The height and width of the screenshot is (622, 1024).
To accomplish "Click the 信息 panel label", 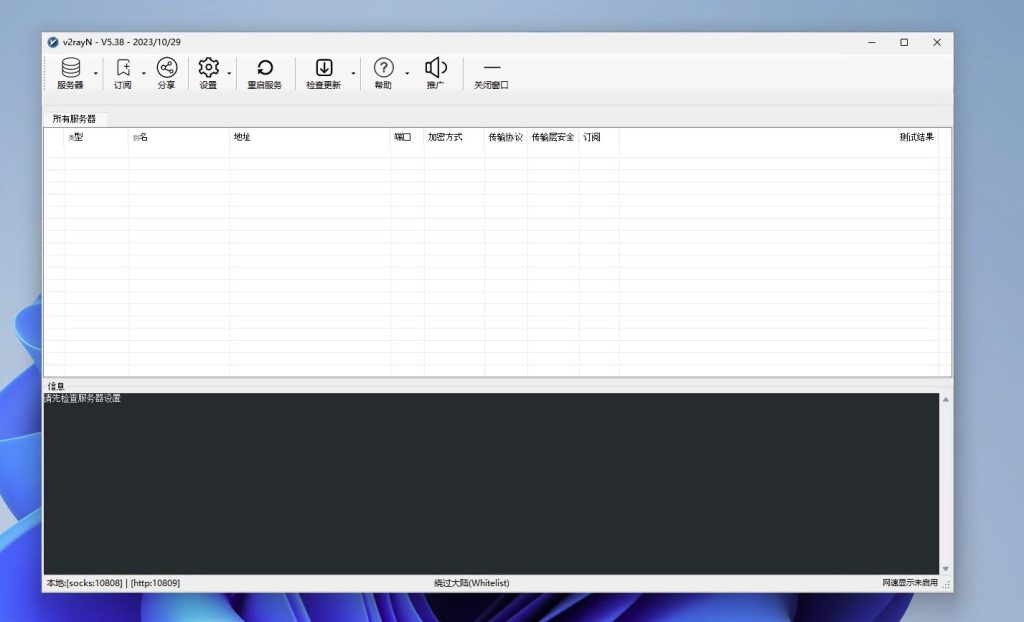I will [x=56, y=386].
